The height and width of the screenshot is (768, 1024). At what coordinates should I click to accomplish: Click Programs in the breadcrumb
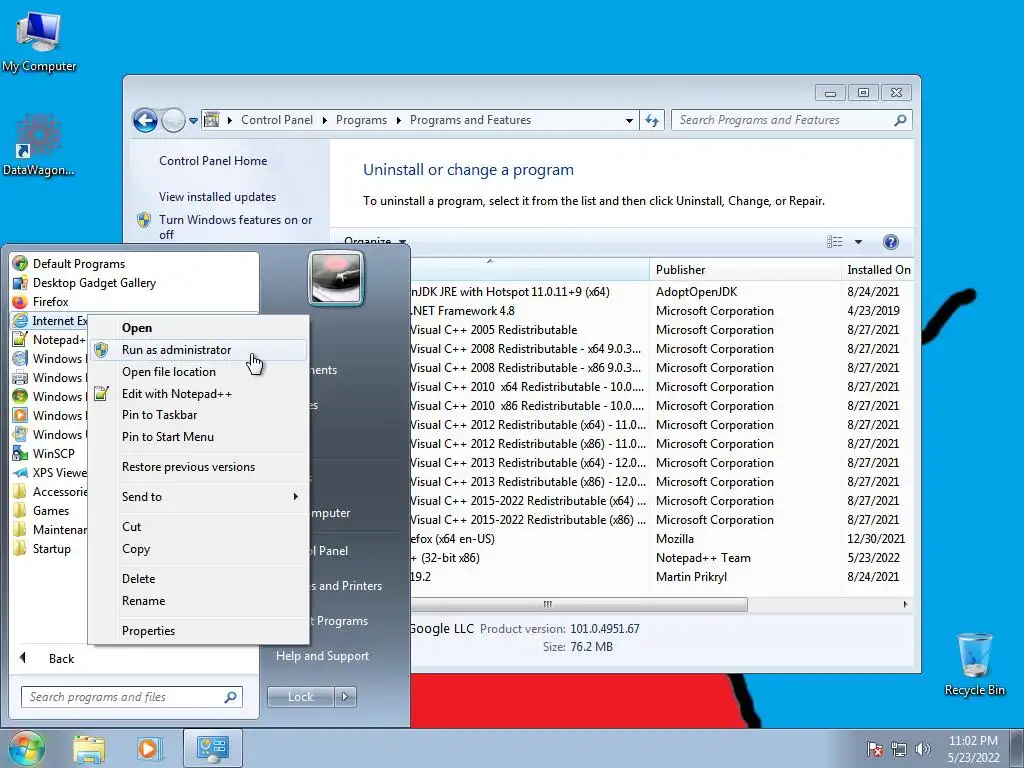(361, 120)
